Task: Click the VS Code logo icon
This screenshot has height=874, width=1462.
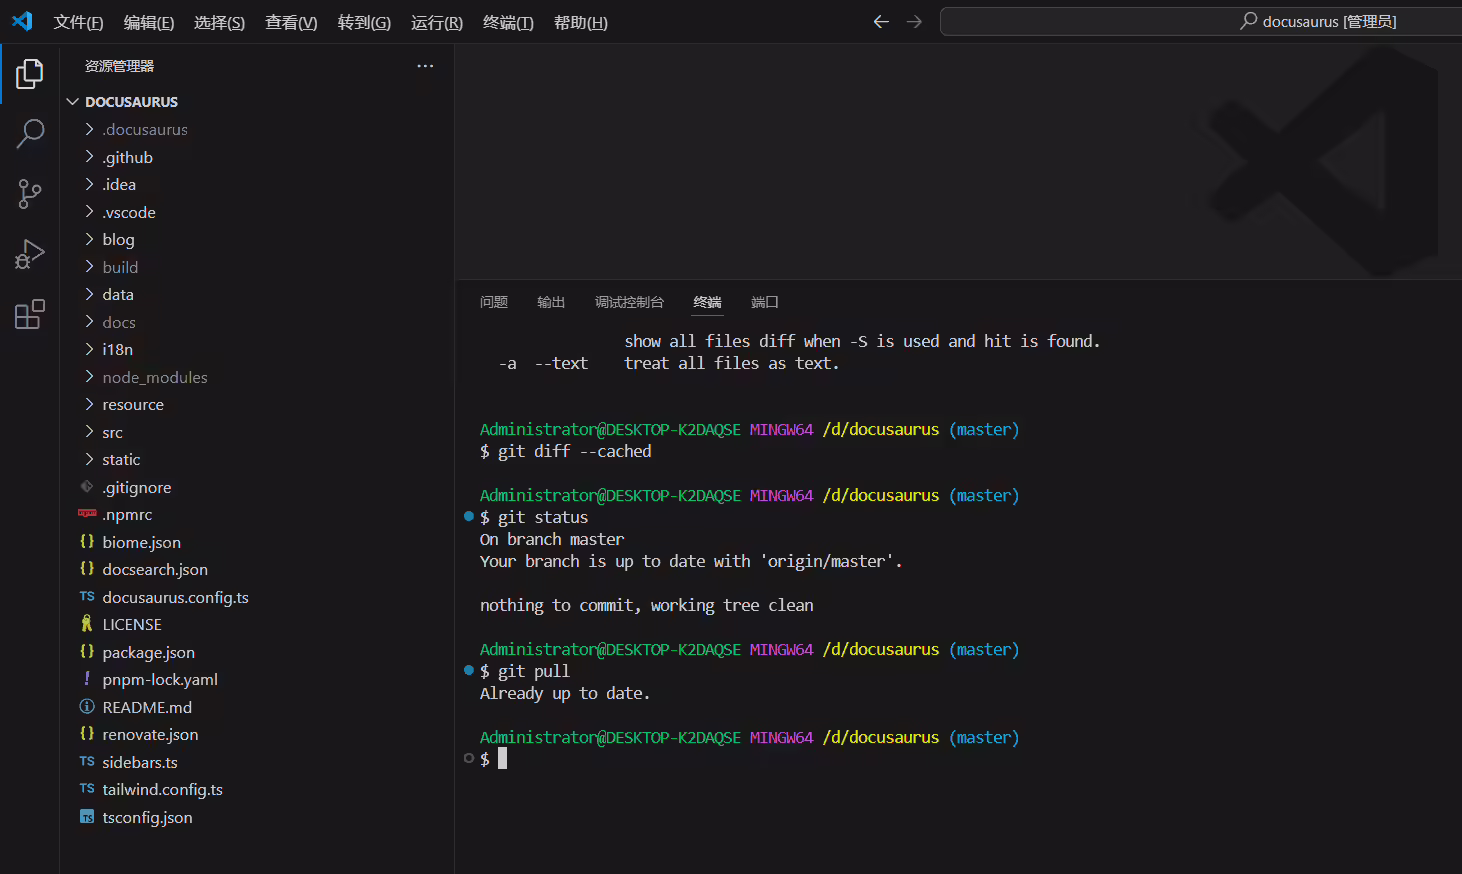Action: pyautogui.click(x=22, y=21)
